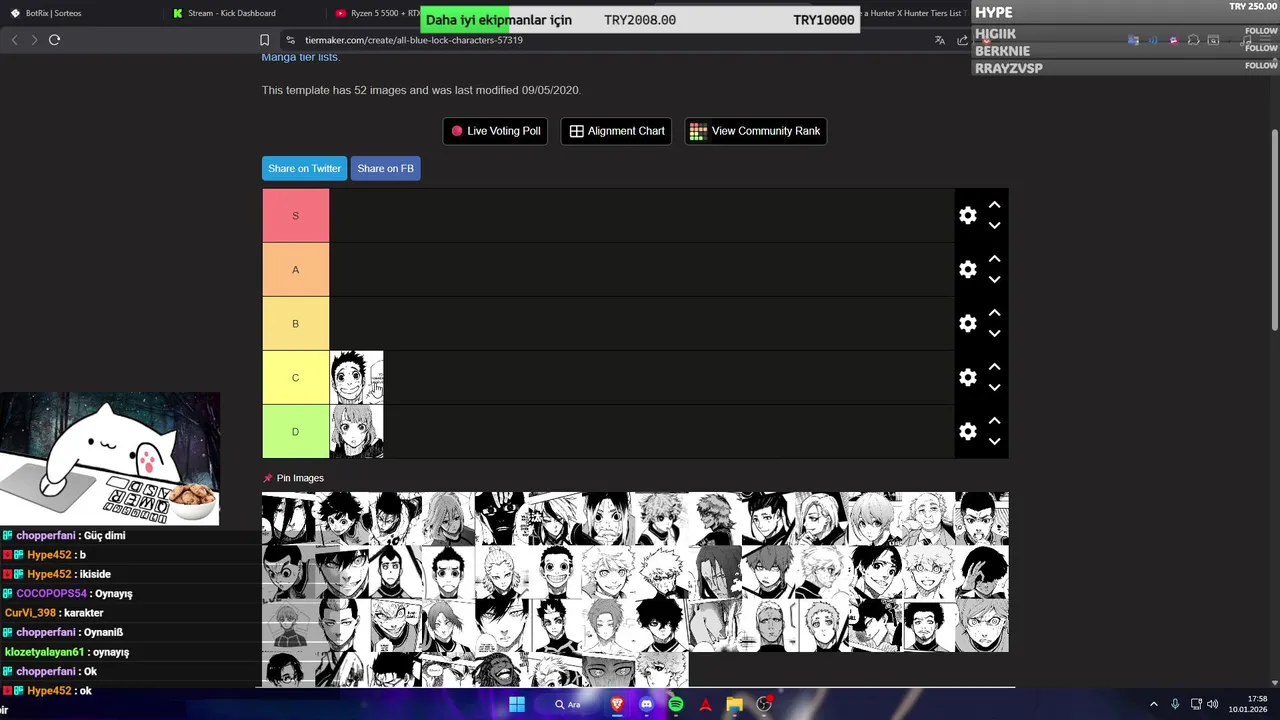Open settings gear for B tier row

pos(967,323)
